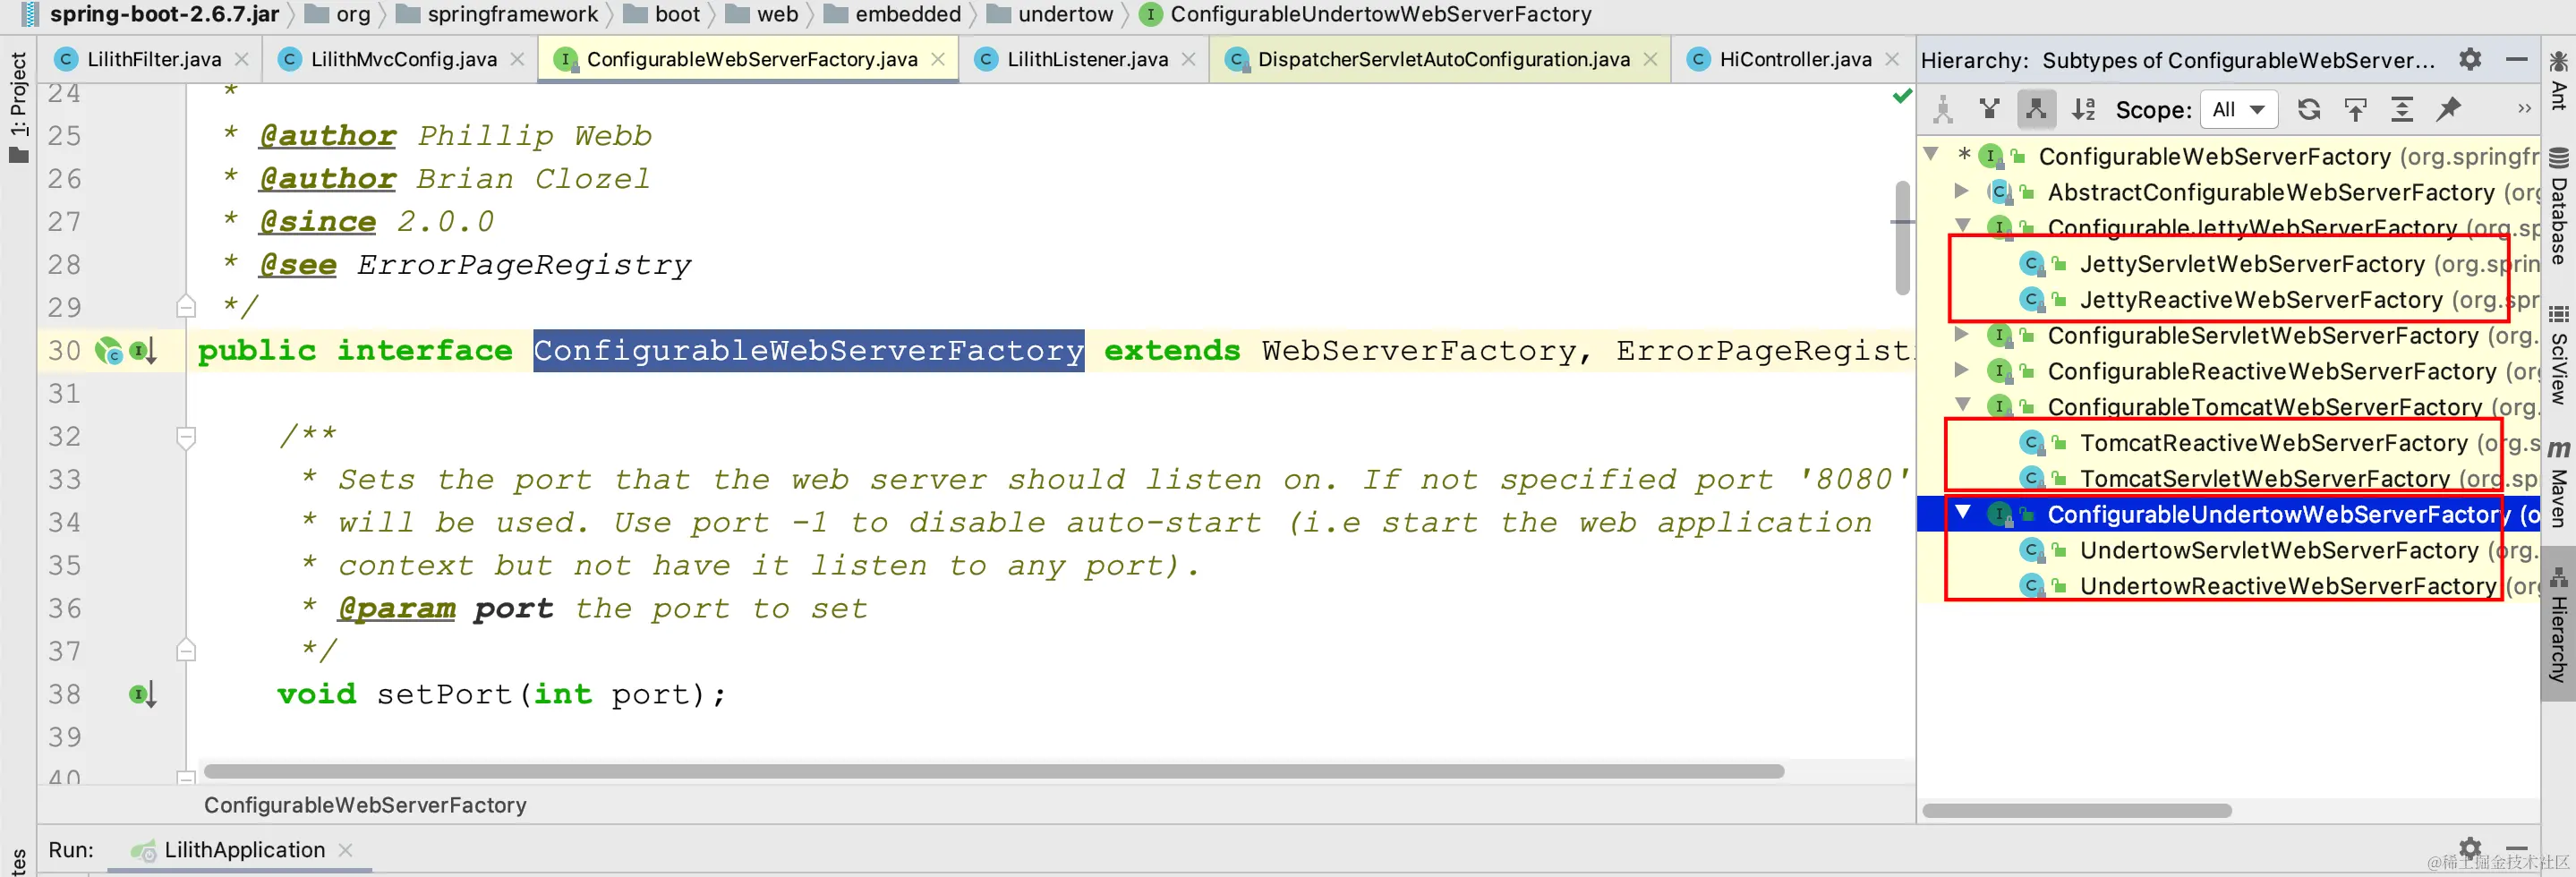Select JettyServletWebServerFactory in hierarchy
Screen dimensions: 2576x877
[x=2252, y=264]
